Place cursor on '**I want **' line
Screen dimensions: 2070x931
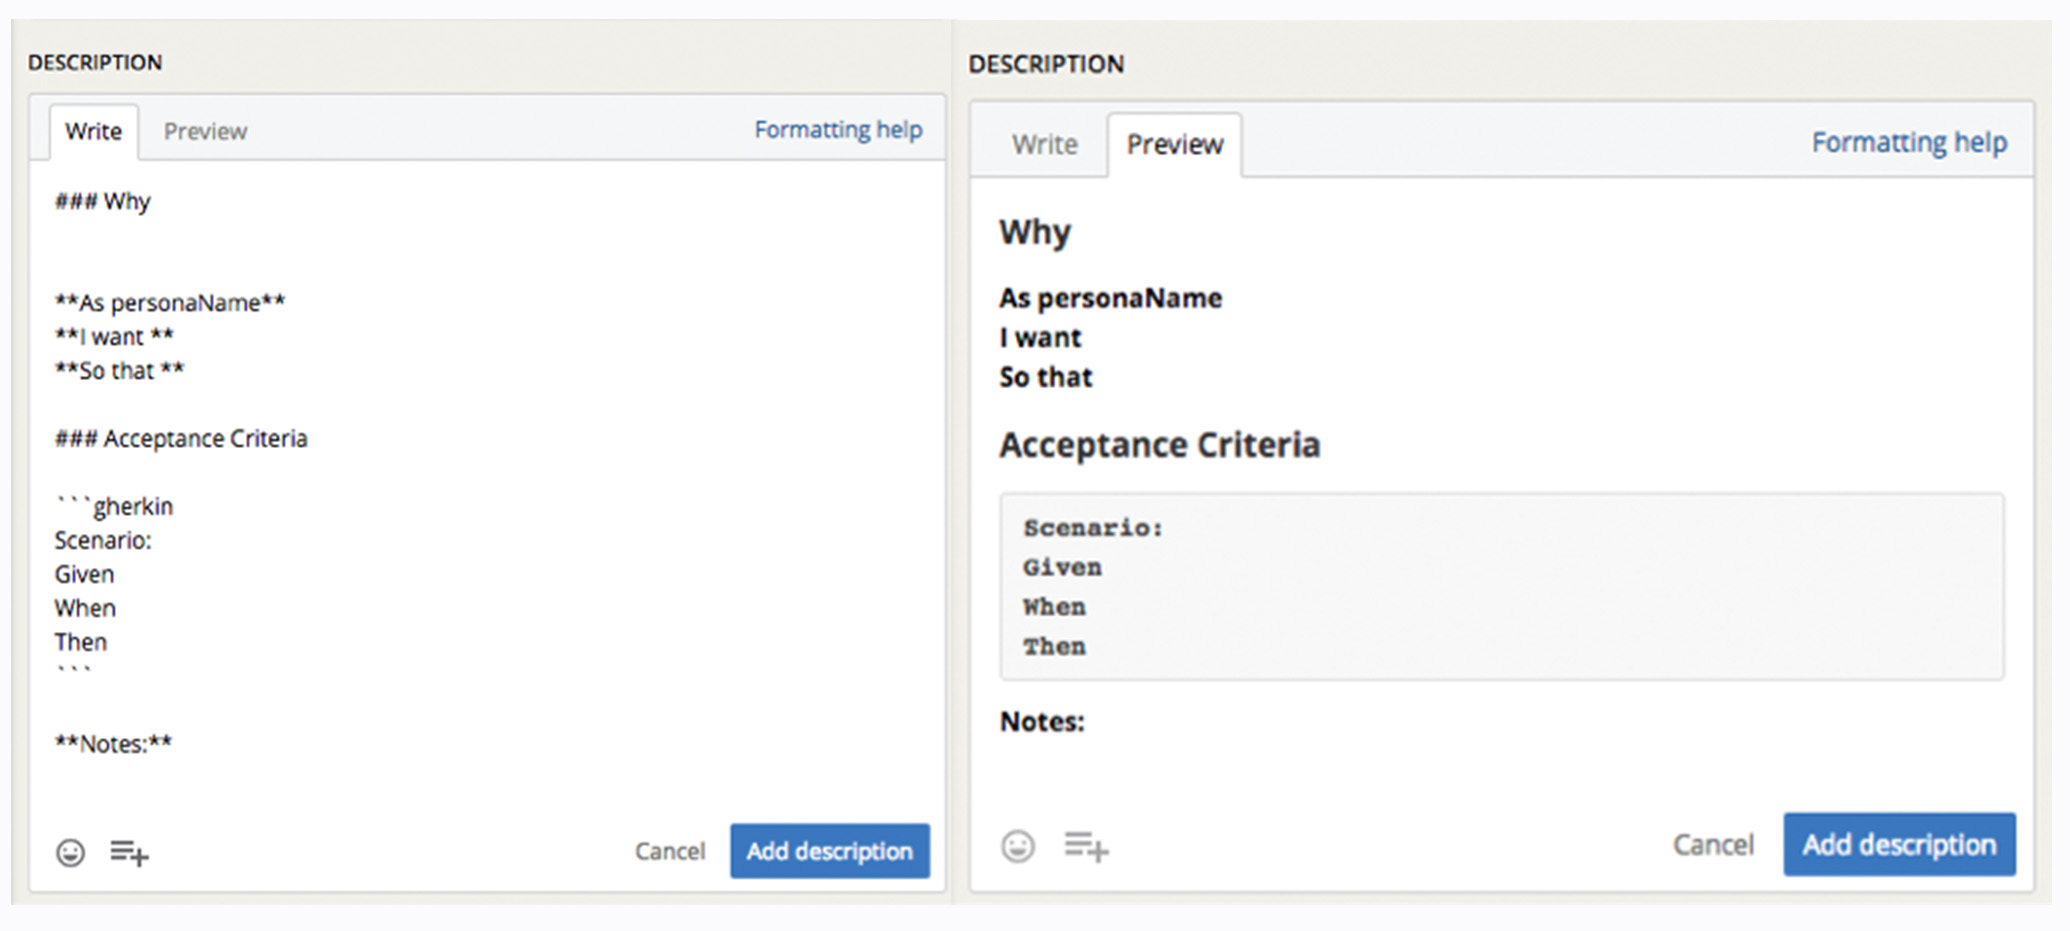114,336
